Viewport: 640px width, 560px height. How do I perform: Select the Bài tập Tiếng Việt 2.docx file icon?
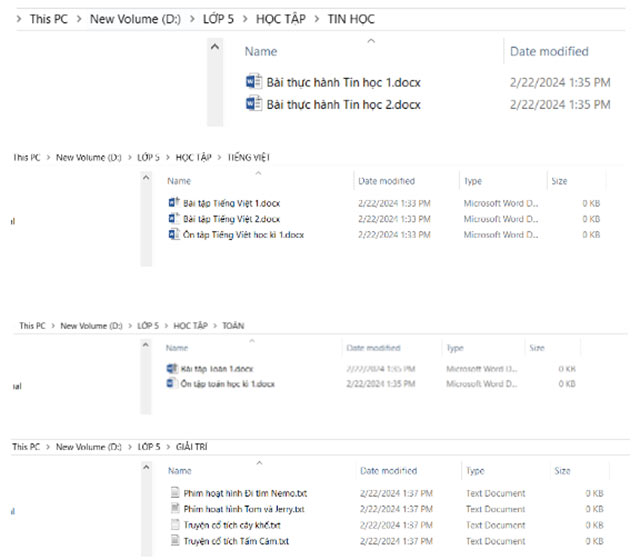[x=173, y=219]
